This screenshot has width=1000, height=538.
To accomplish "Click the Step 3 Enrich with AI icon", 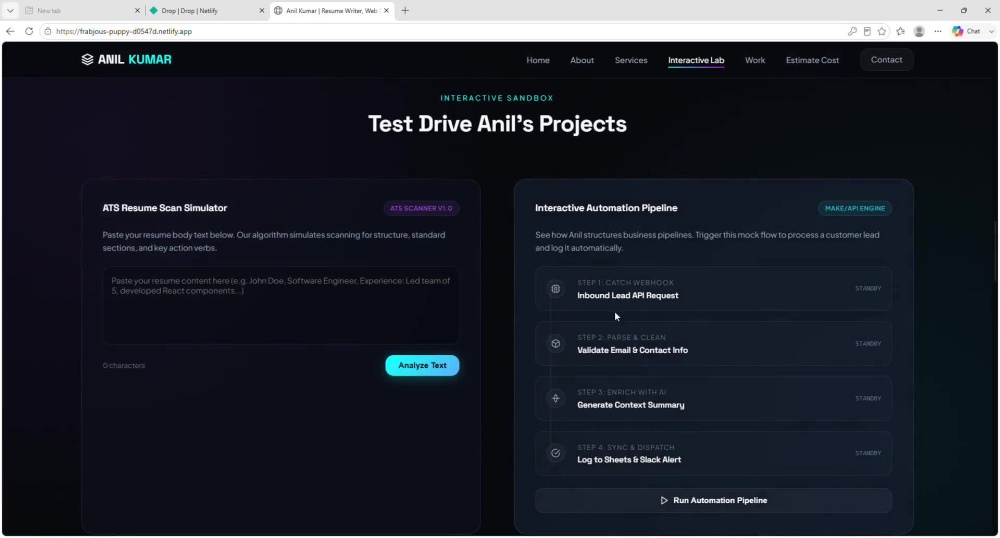I will point(555,398).
